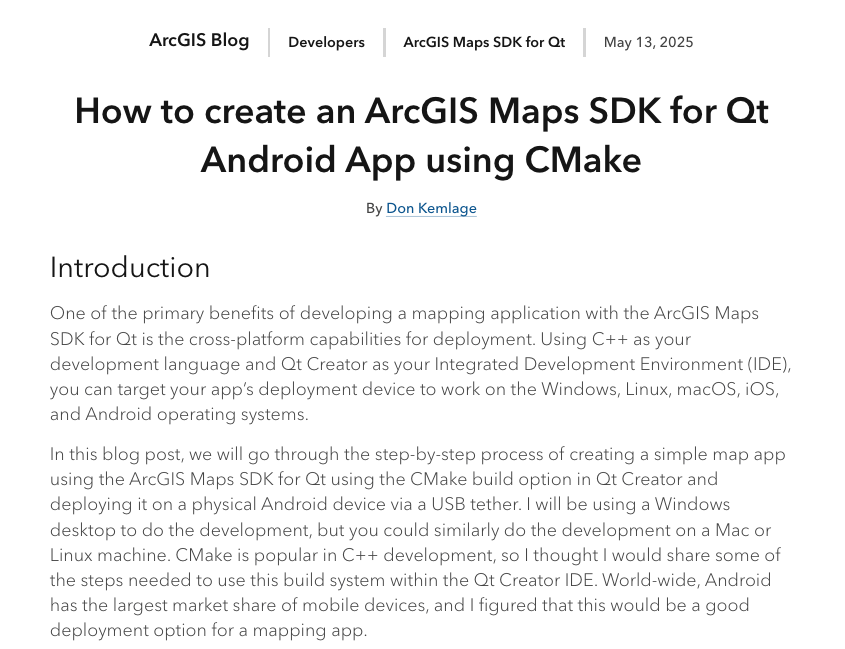Click the dark banner at the page bottom
Viewport: 845px width, 649px height.
(422, 645)
